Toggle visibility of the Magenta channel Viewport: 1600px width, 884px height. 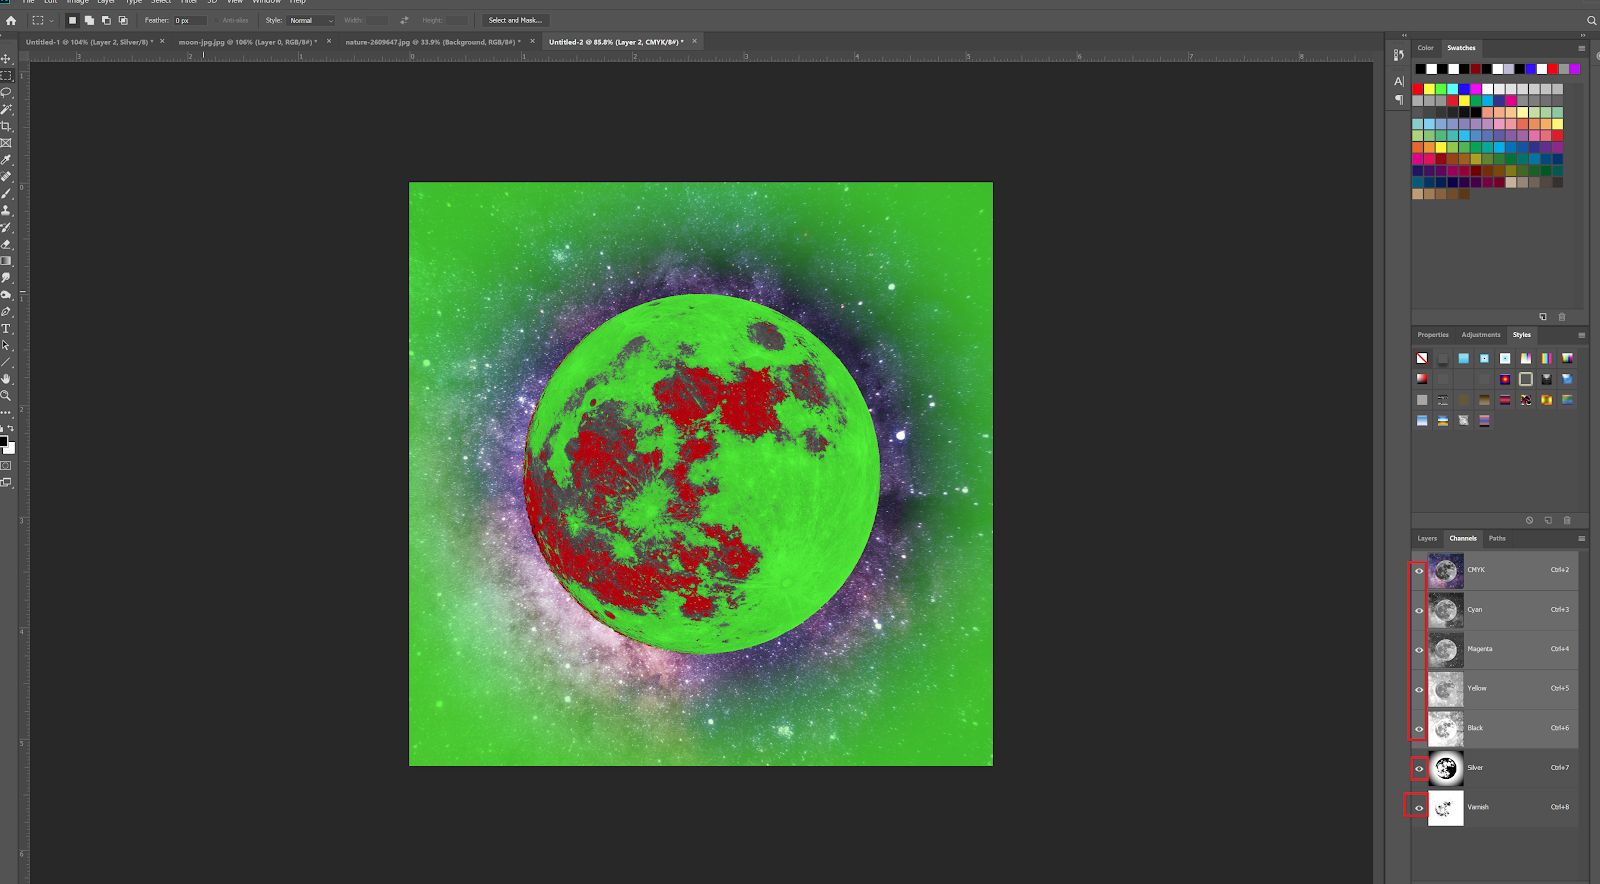tap(1418, 650)
